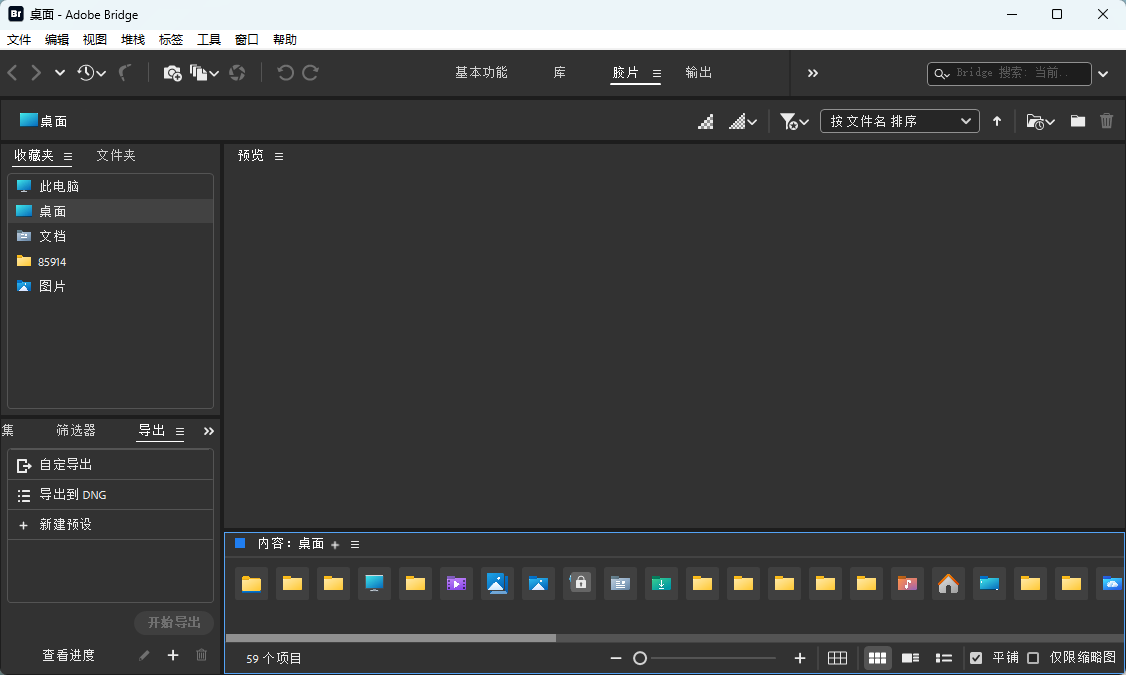Switch to 基本功能 workspace
This screenshot has width=1126, height=675.
coord(481,73)
